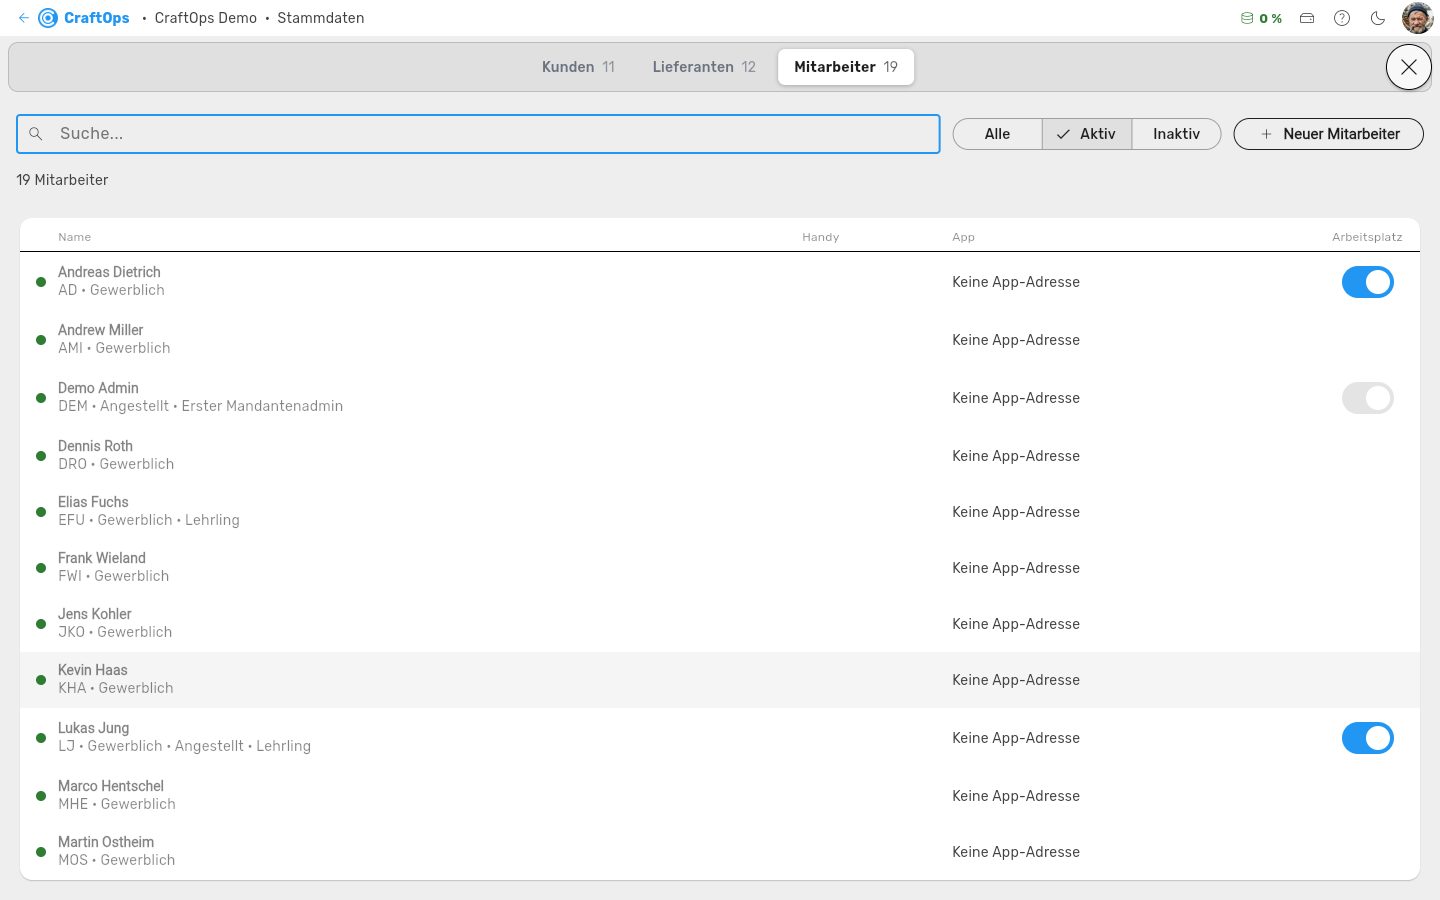Open the storage usage database icon
The image size is (1440, 900).
coord(1247,18)
